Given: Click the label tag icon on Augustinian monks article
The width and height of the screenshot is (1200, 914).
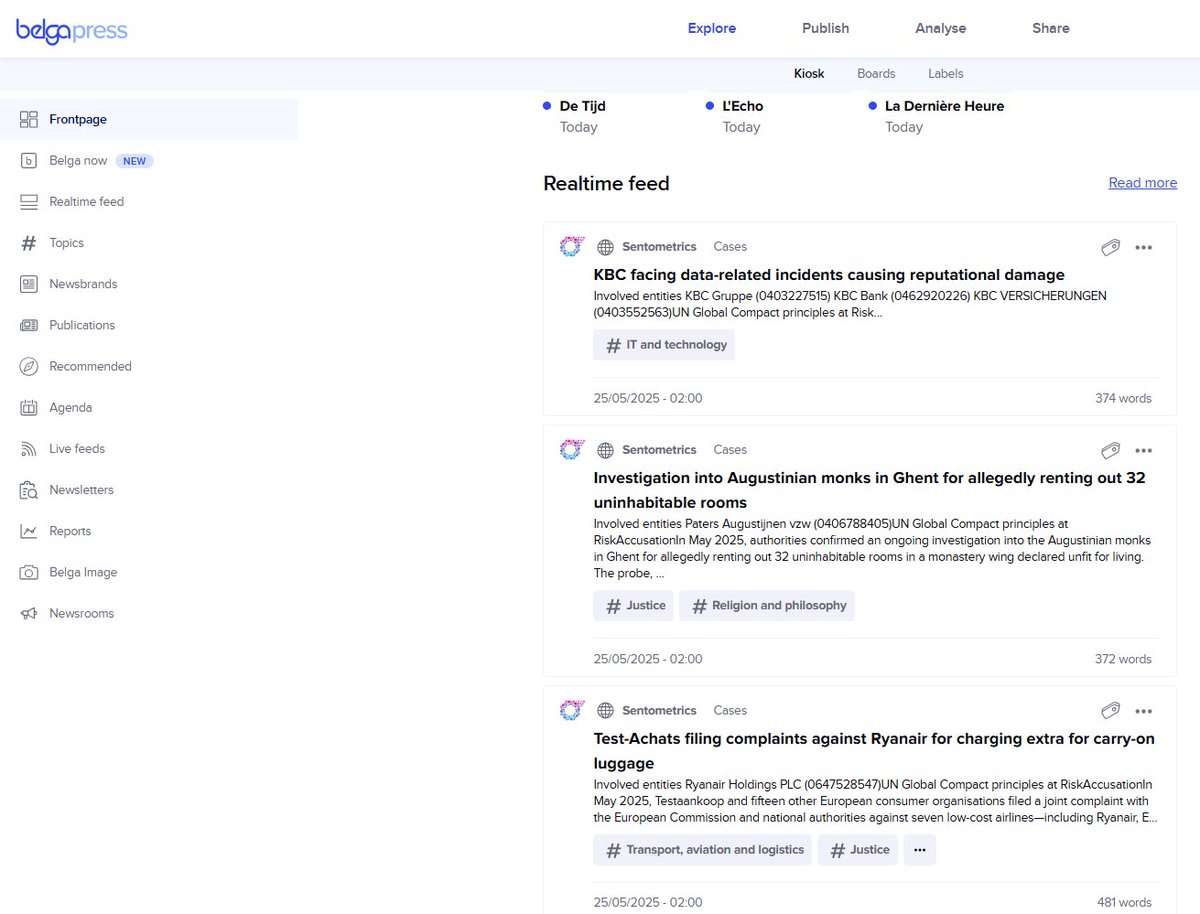Looking at the screenshot, I should point(1110,450).
